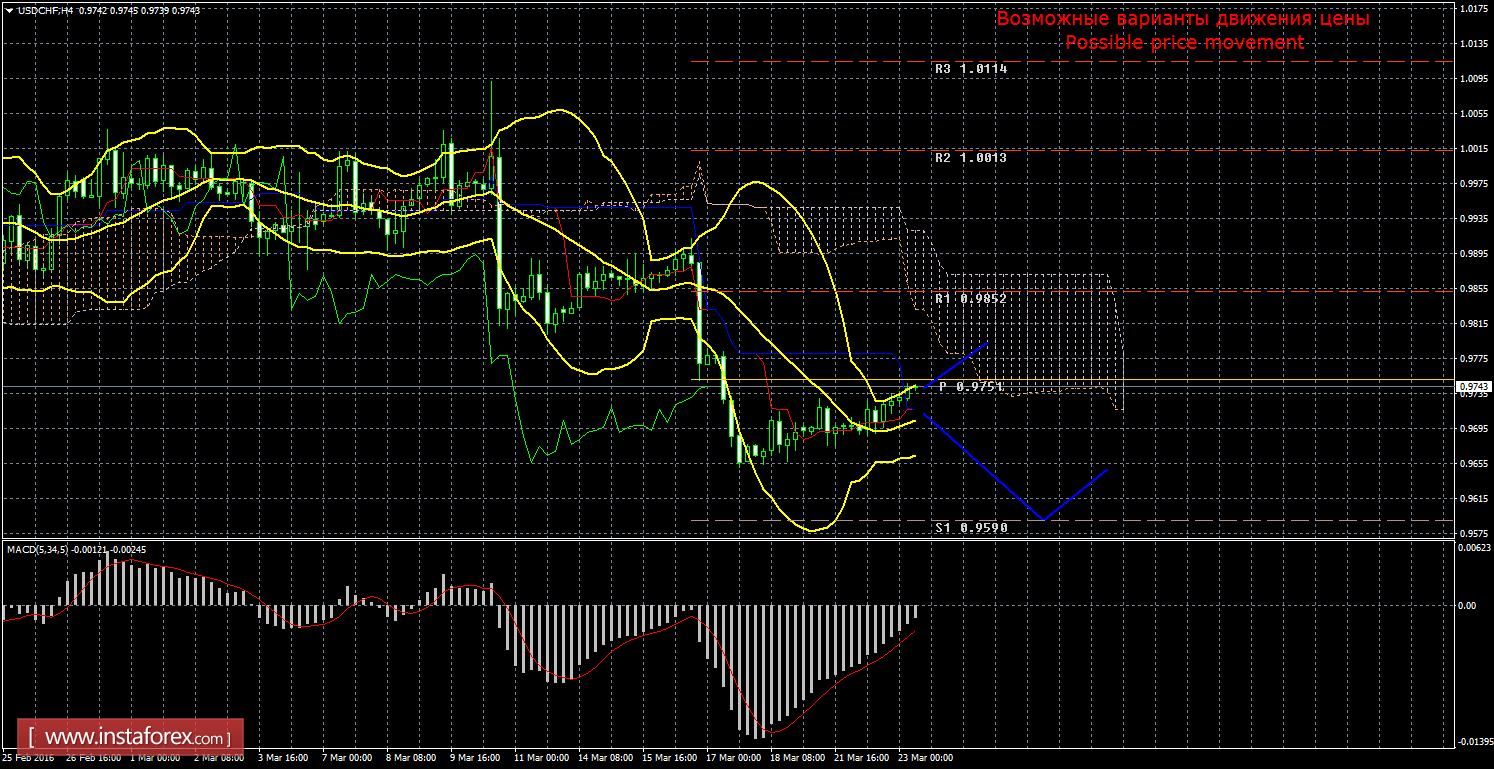This screenshot has height=769, width=1494.
Task: Click MACD scale value 0.00623
Action: coord(1474,548)
